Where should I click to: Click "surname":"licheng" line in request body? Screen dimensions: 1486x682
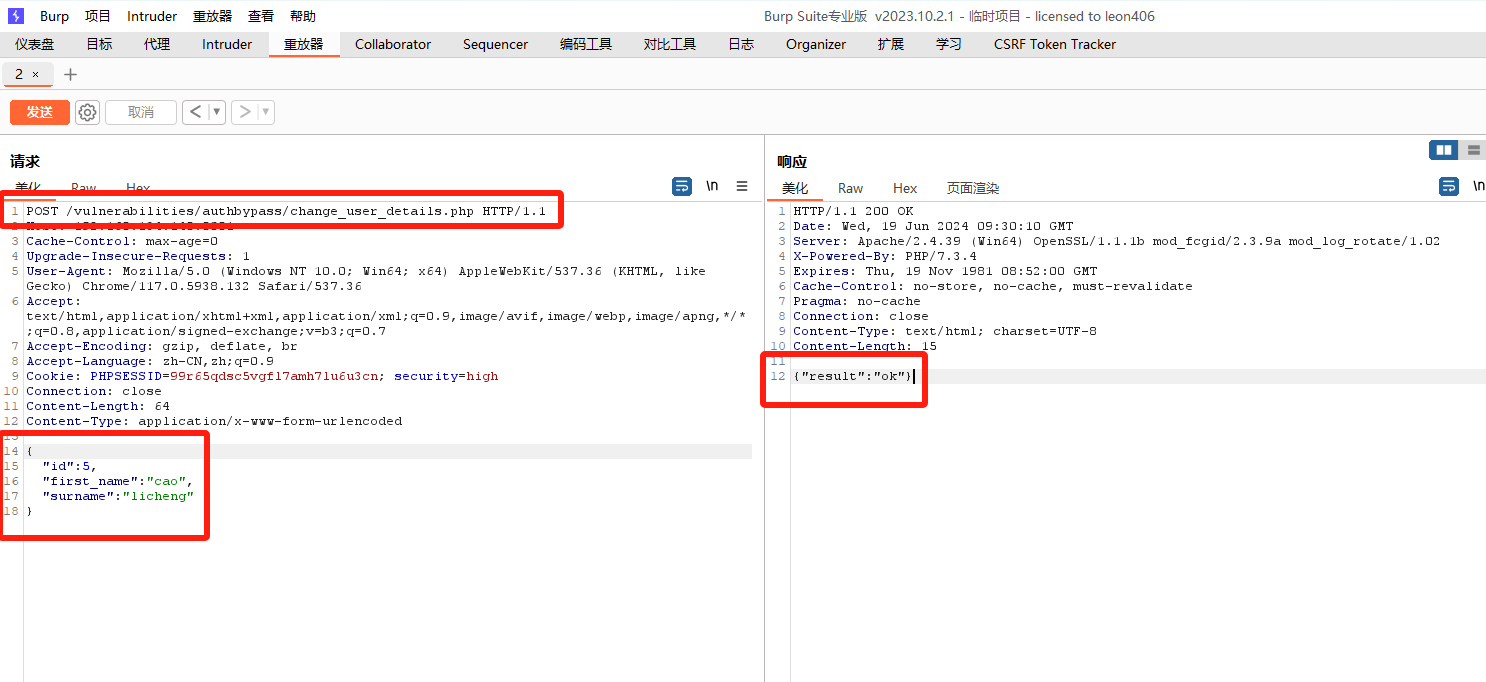click(118, 496)
